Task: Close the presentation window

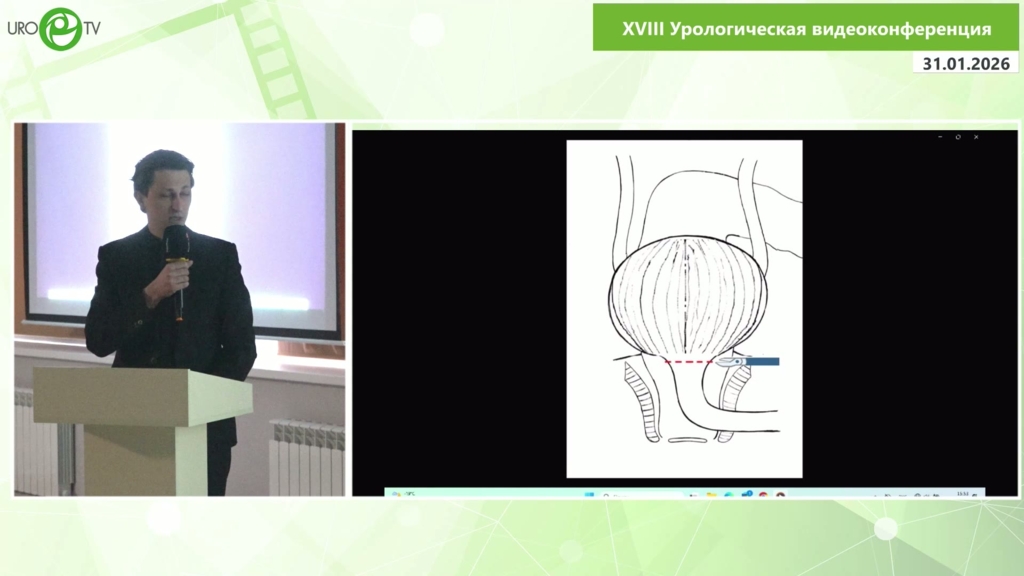Action: pos(976,136)
